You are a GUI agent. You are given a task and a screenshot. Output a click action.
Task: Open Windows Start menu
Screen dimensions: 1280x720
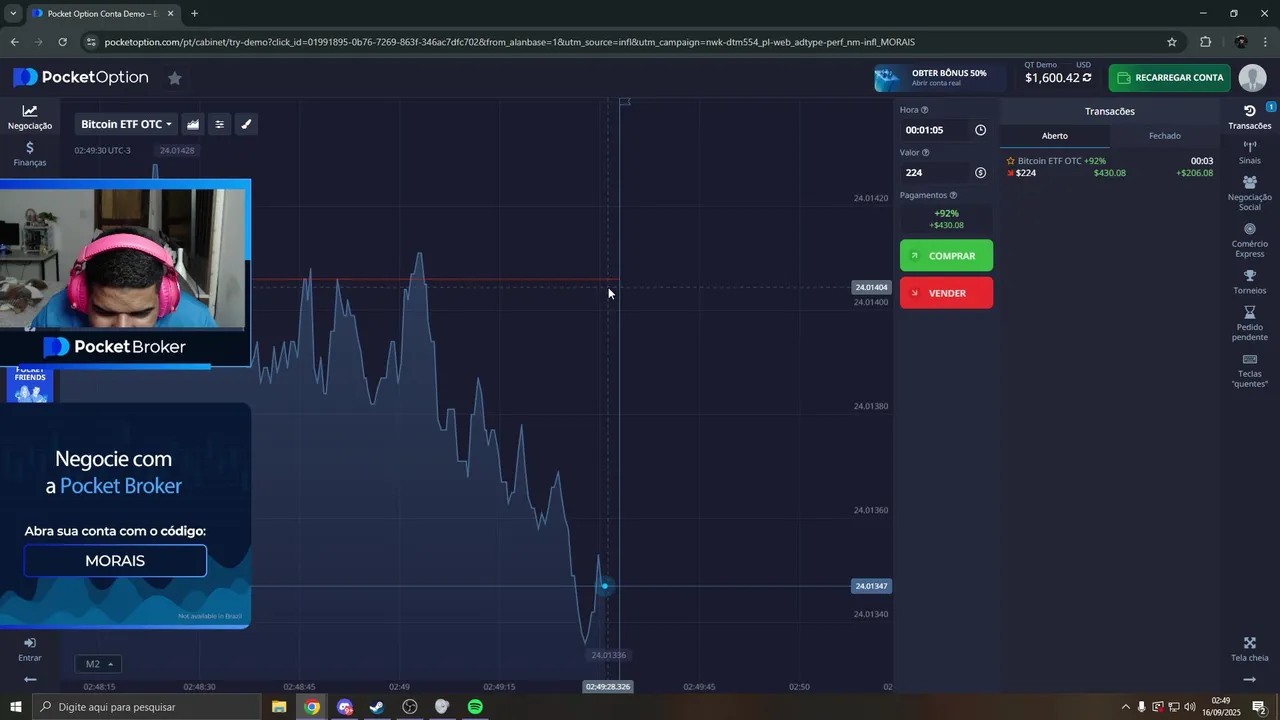(x=16, y=707)
